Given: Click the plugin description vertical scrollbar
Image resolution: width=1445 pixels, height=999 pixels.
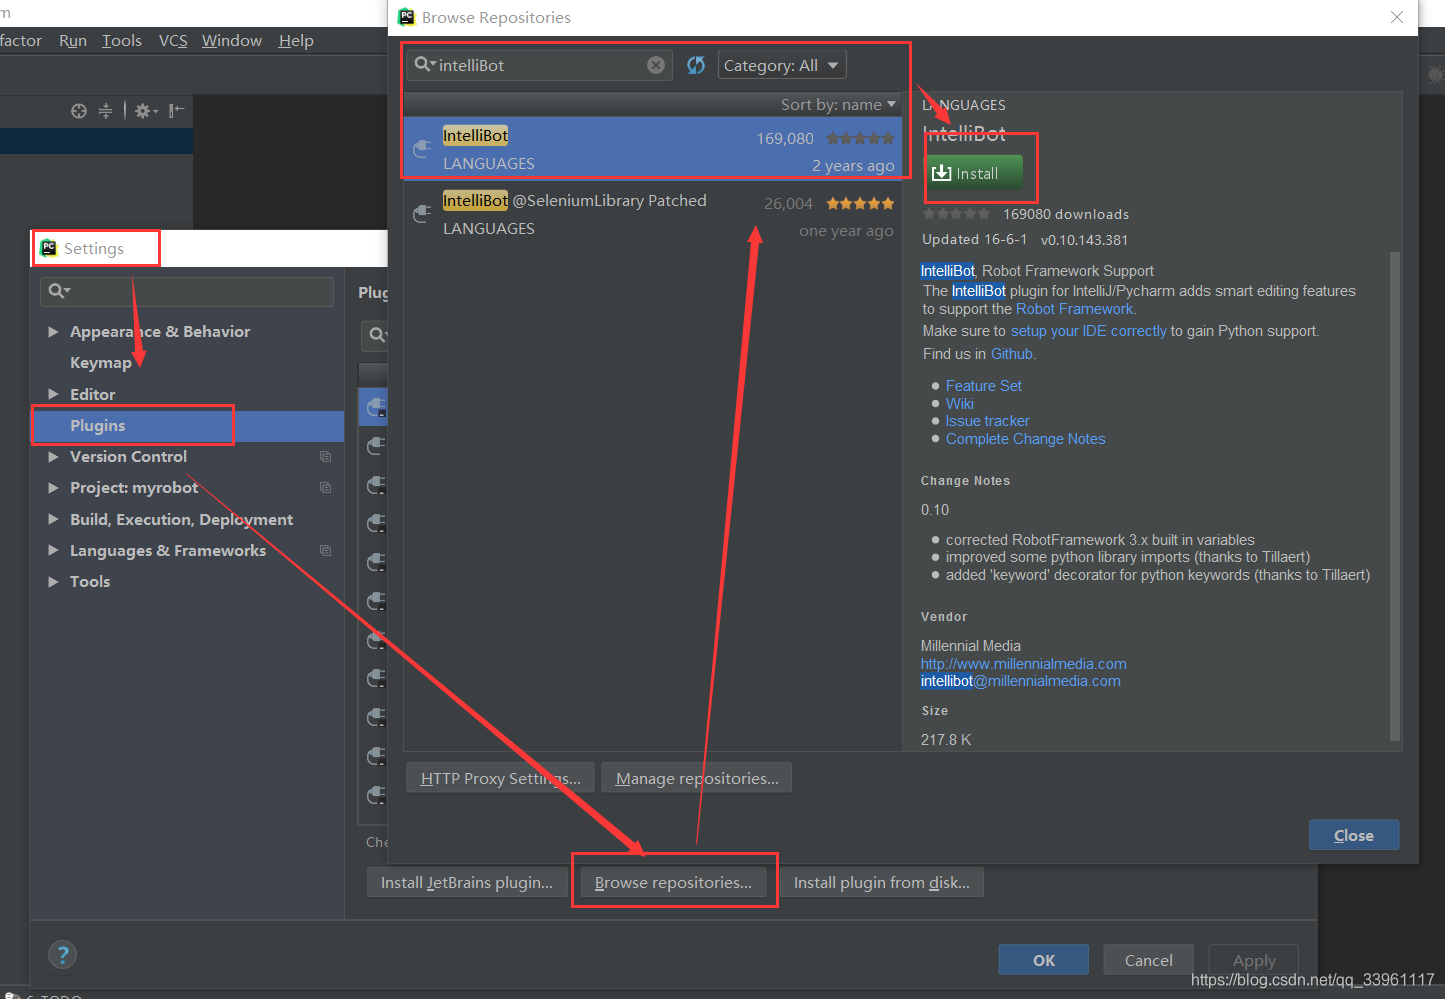Looking at the screenshot, I should [x=1395, y=496].
